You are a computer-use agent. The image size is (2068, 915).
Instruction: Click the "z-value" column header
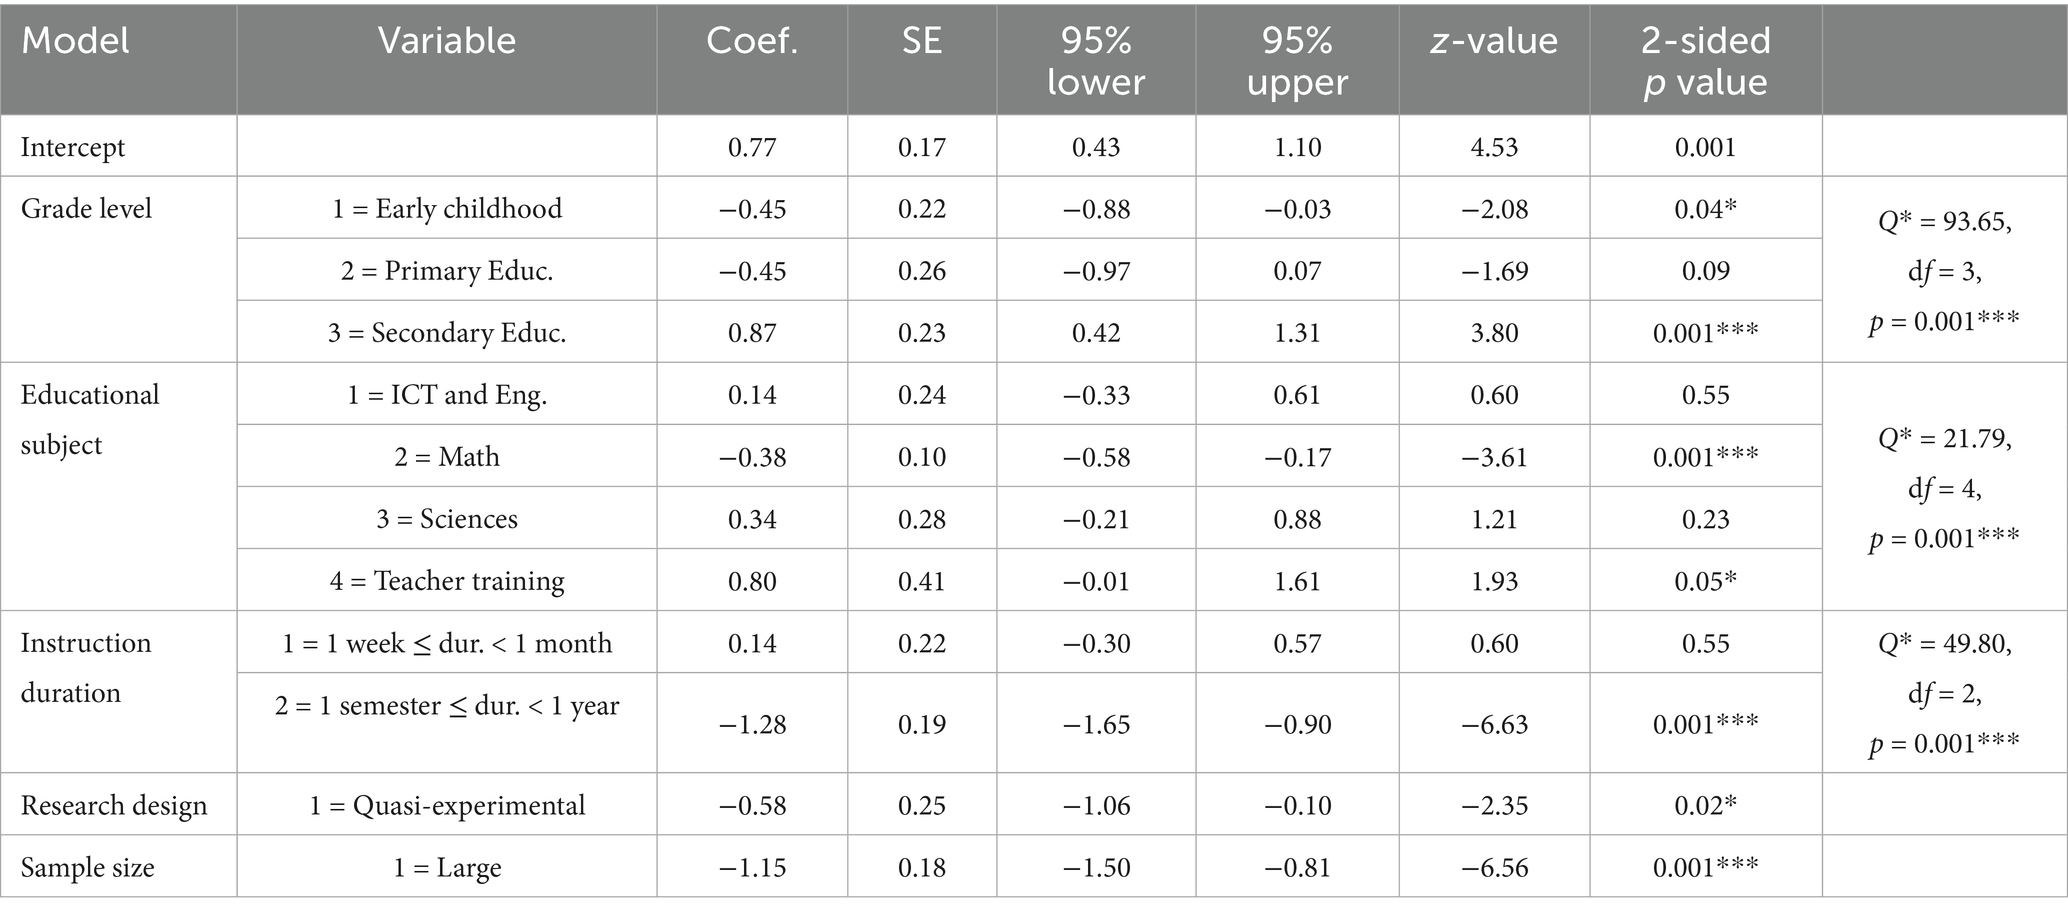(1494, 41)
